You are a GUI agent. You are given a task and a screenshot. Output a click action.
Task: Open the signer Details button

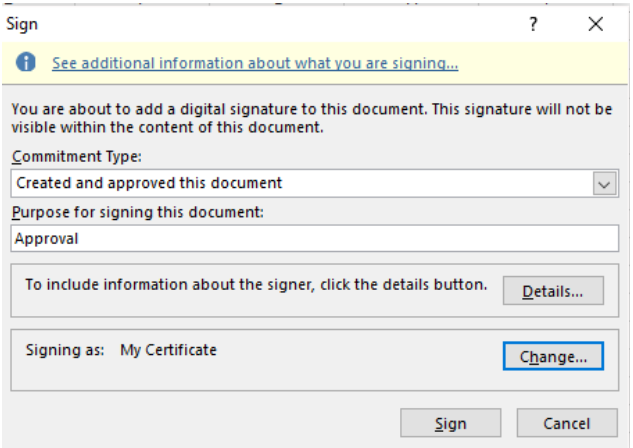[x=553, y=291]
